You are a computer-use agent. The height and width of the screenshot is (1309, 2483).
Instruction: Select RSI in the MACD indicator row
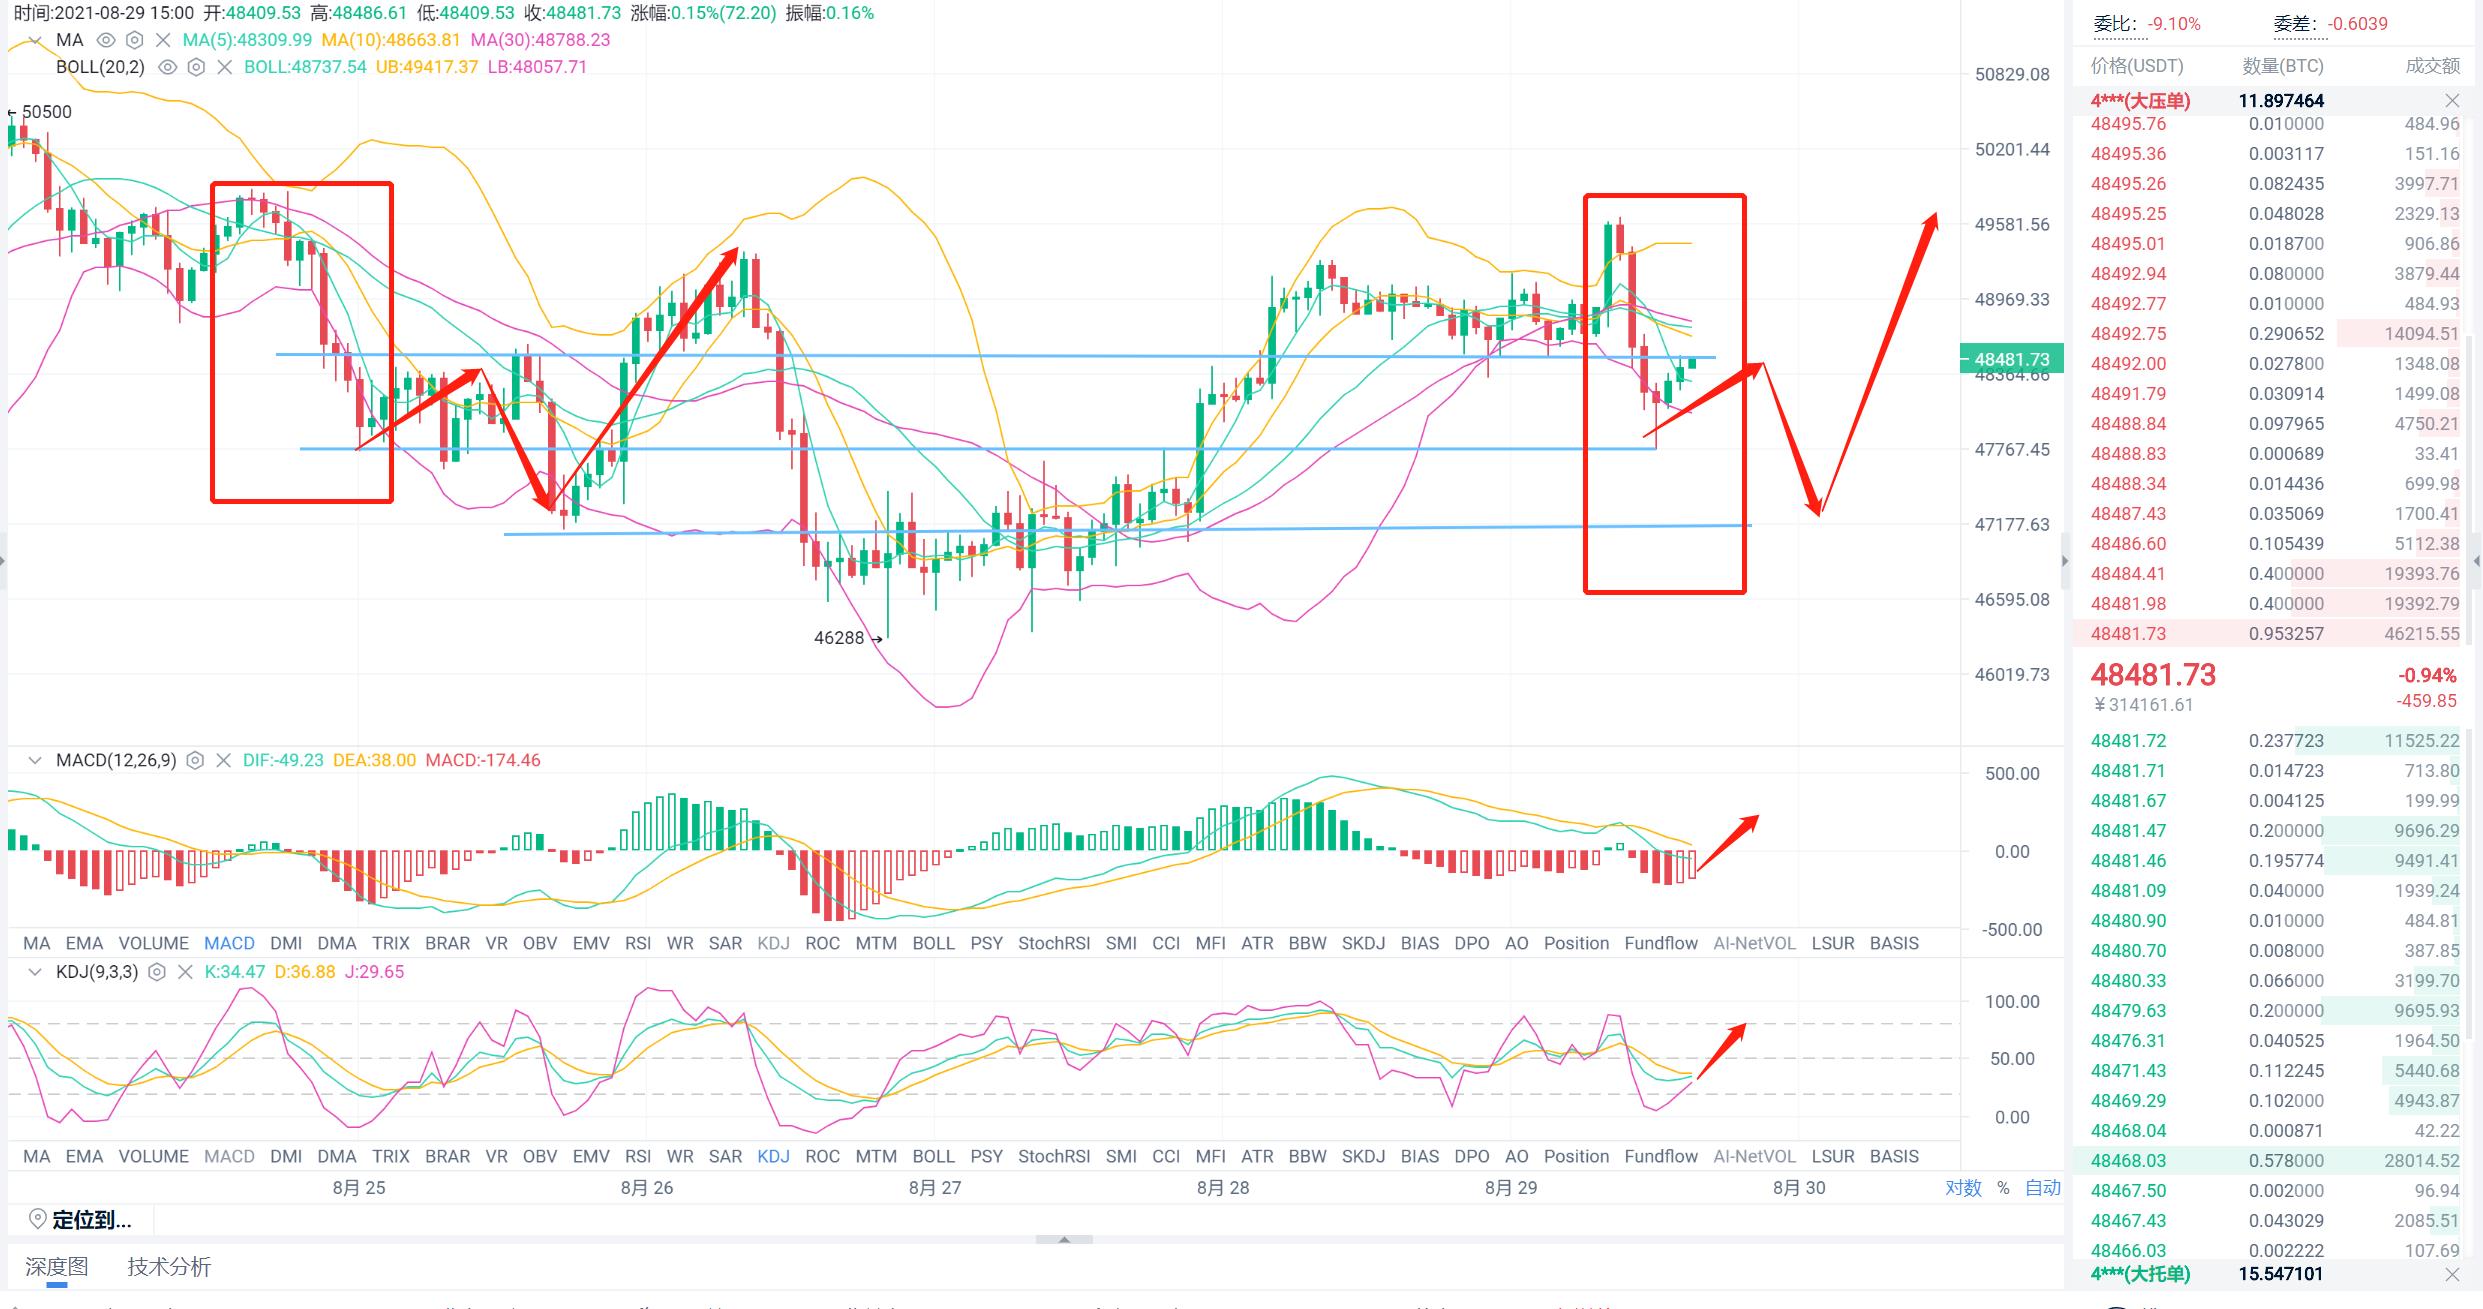click(637, 943)
